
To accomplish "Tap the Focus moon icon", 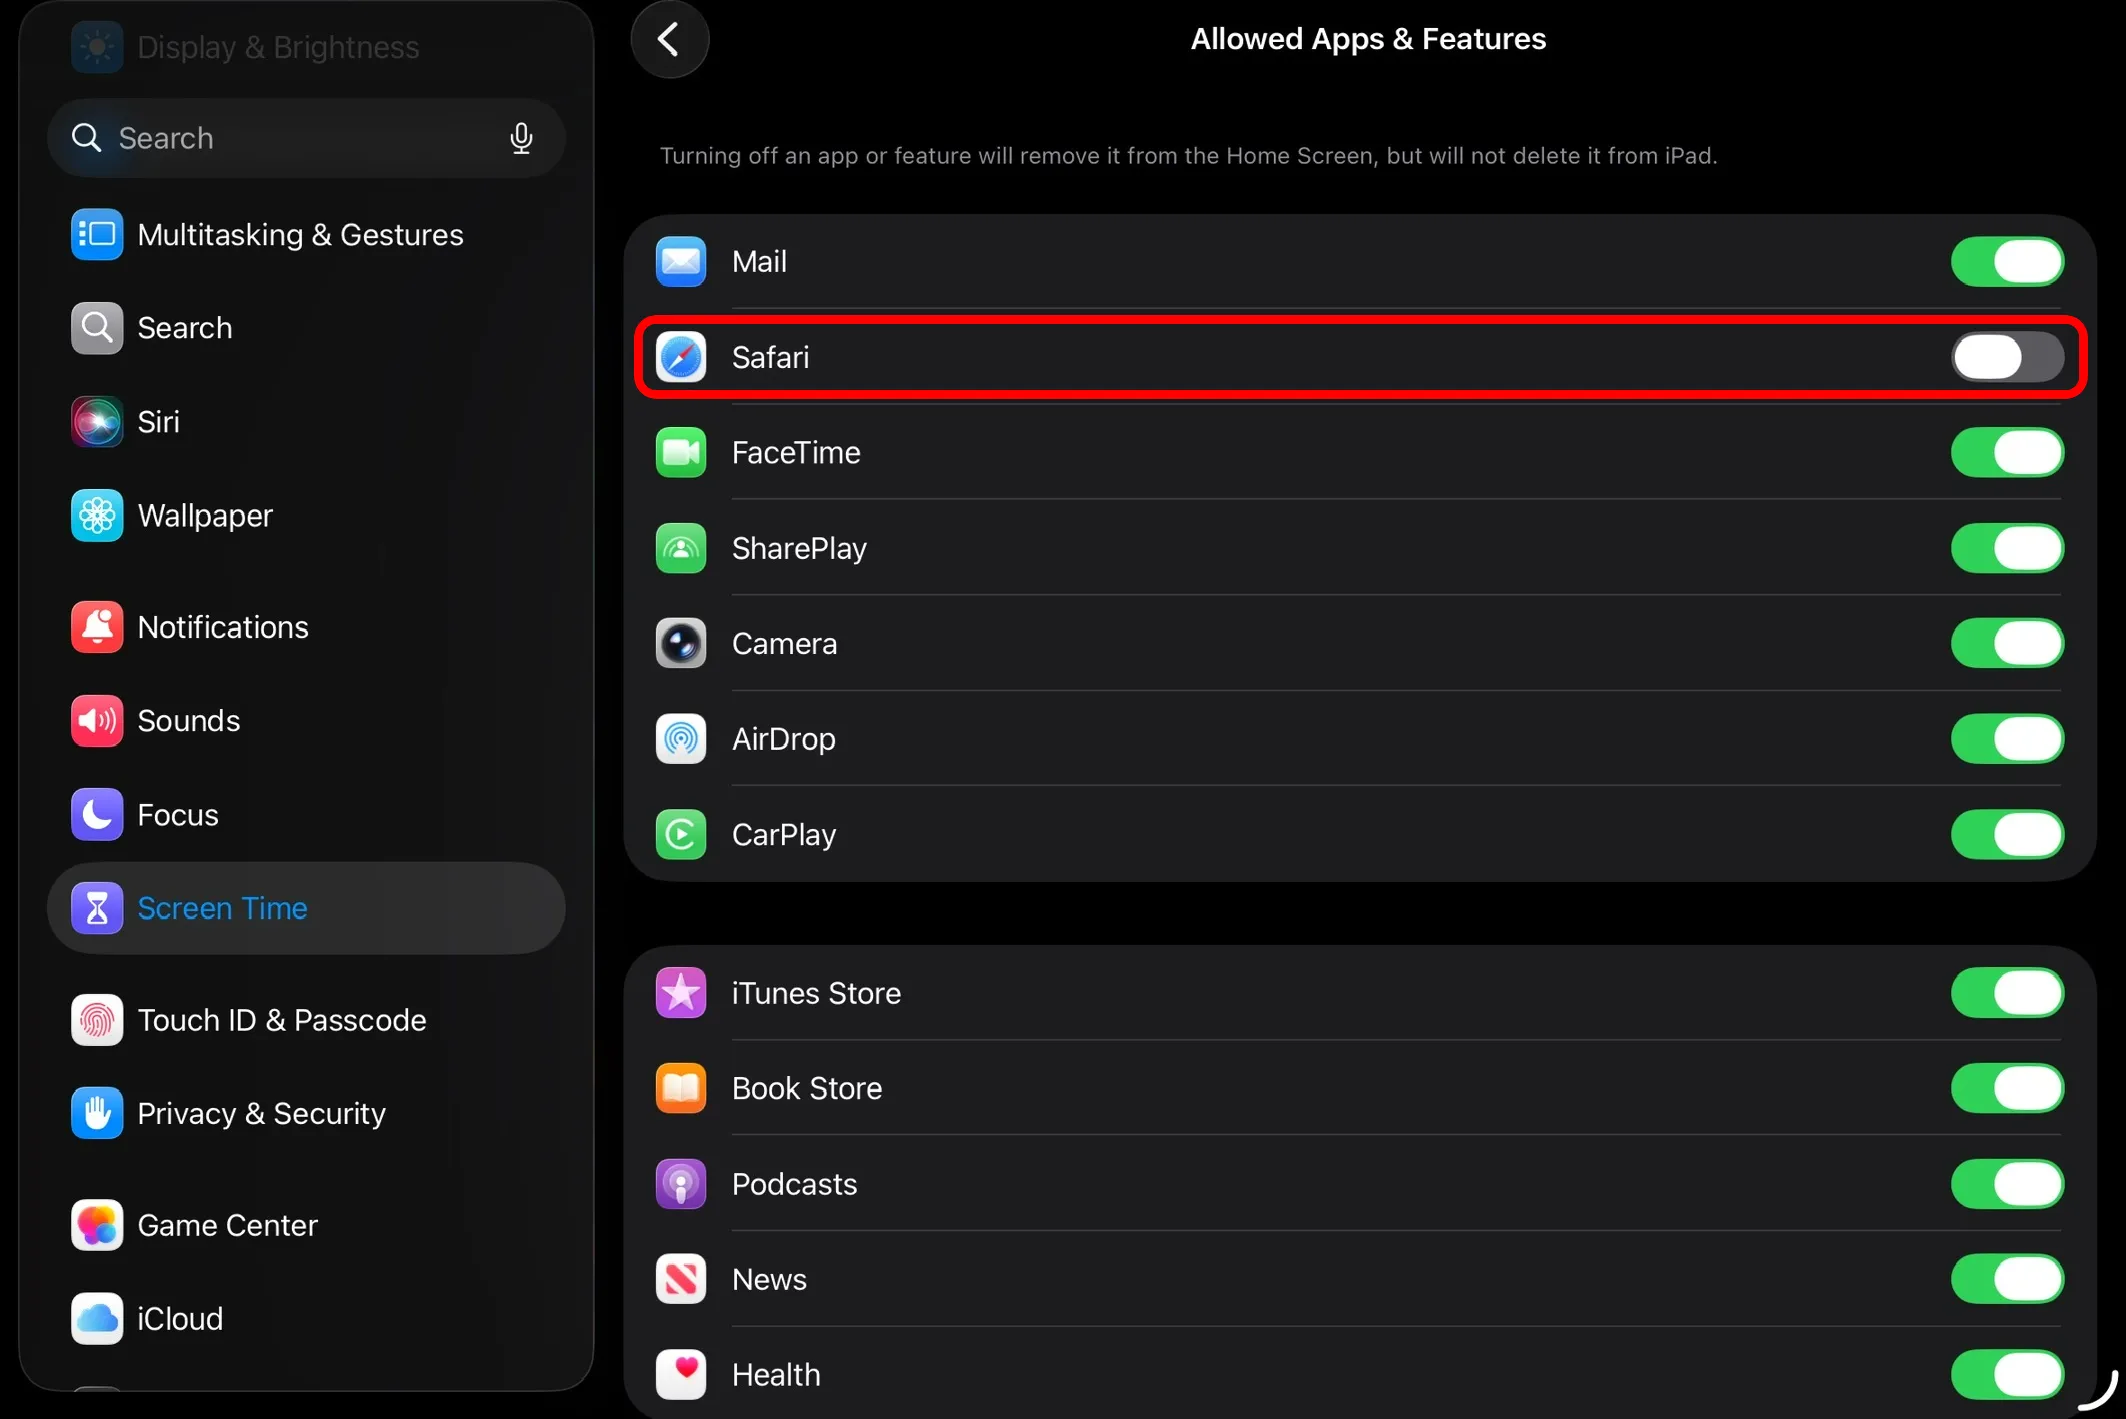I will 97,815.
